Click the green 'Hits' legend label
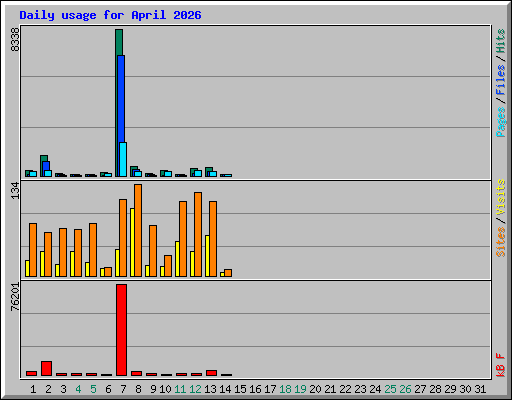 pos(500,41)
